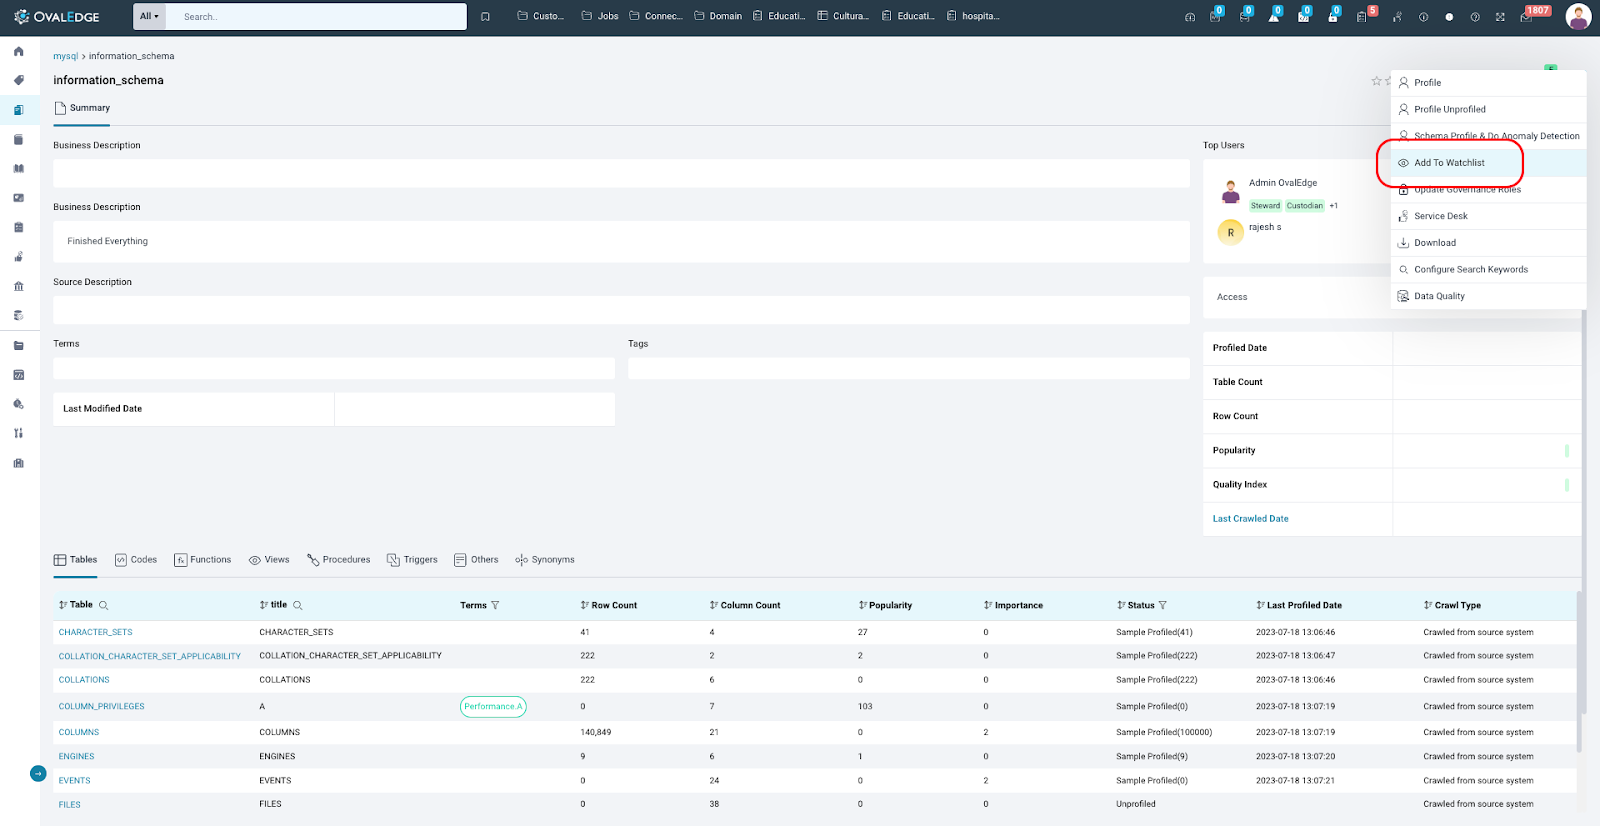Open the Domain bookmark in the top bar
1600x826 pixels.
pos(718,16)
